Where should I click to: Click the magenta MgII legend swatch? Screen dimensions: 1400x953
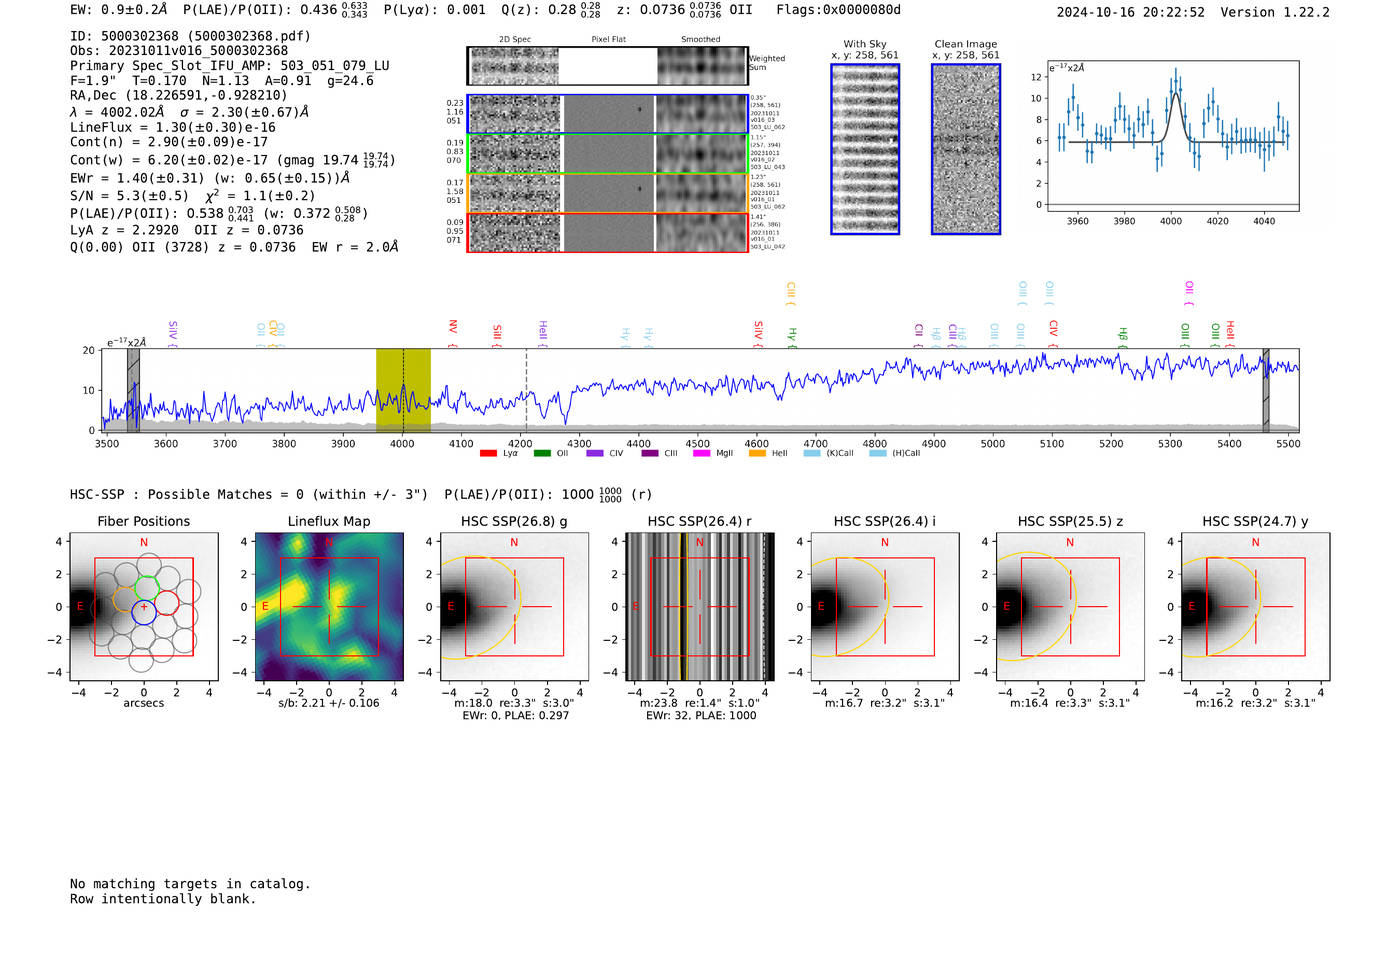click(702, 453)
